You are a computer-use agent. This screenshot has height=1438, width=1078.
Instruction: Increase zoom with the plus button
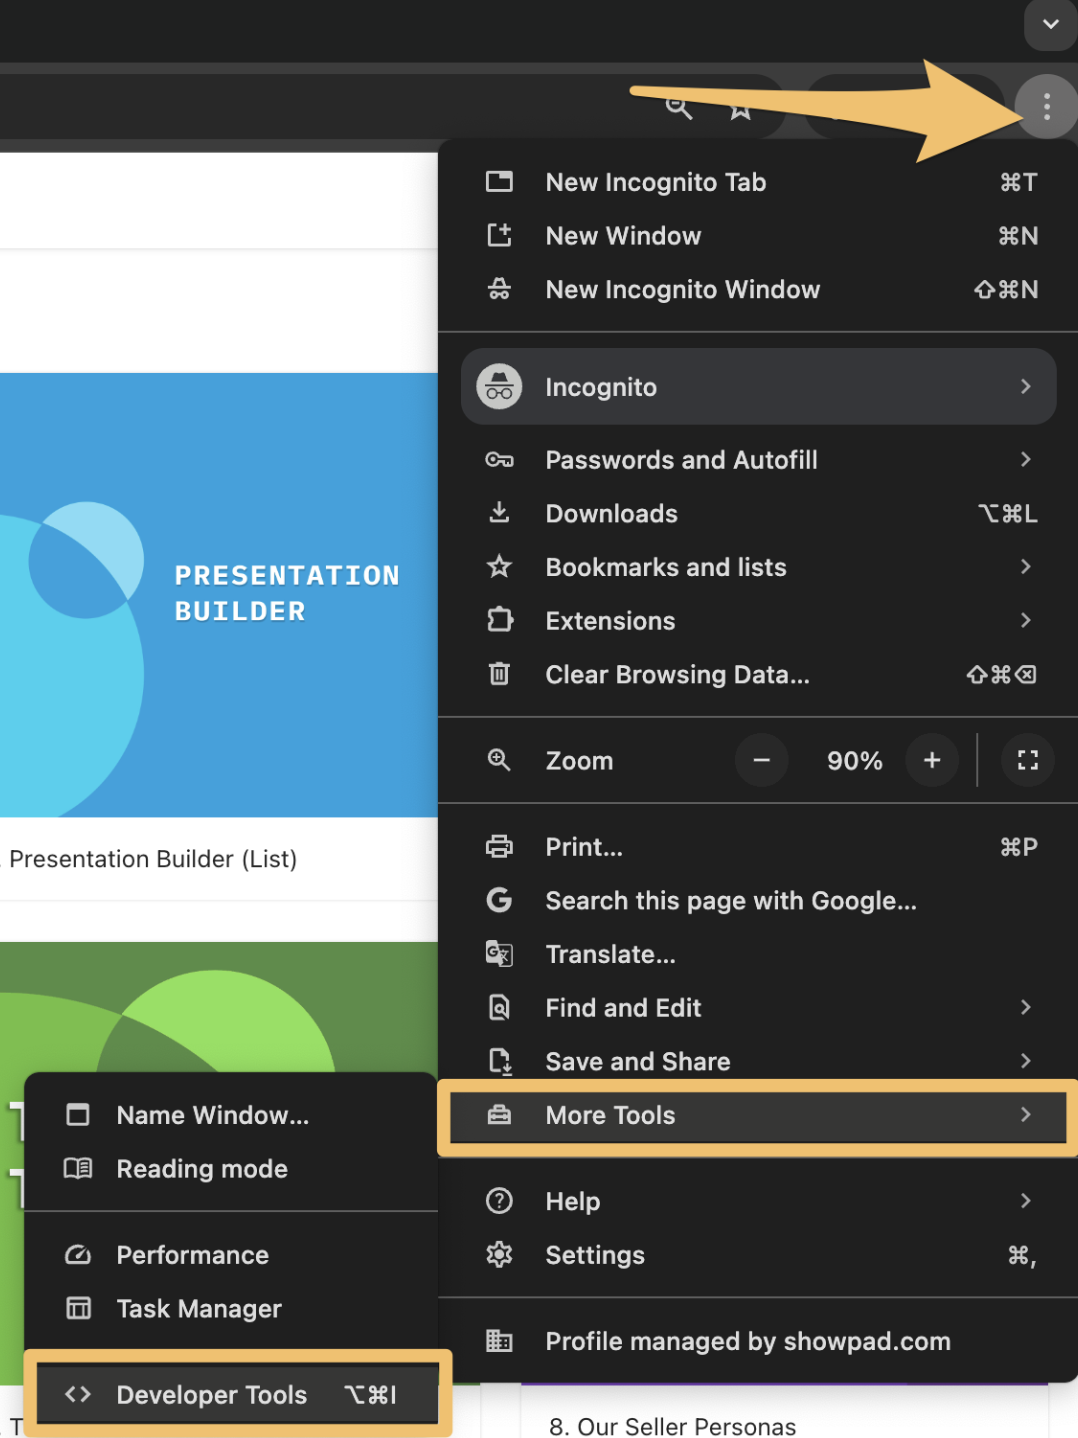coord(932,760)
